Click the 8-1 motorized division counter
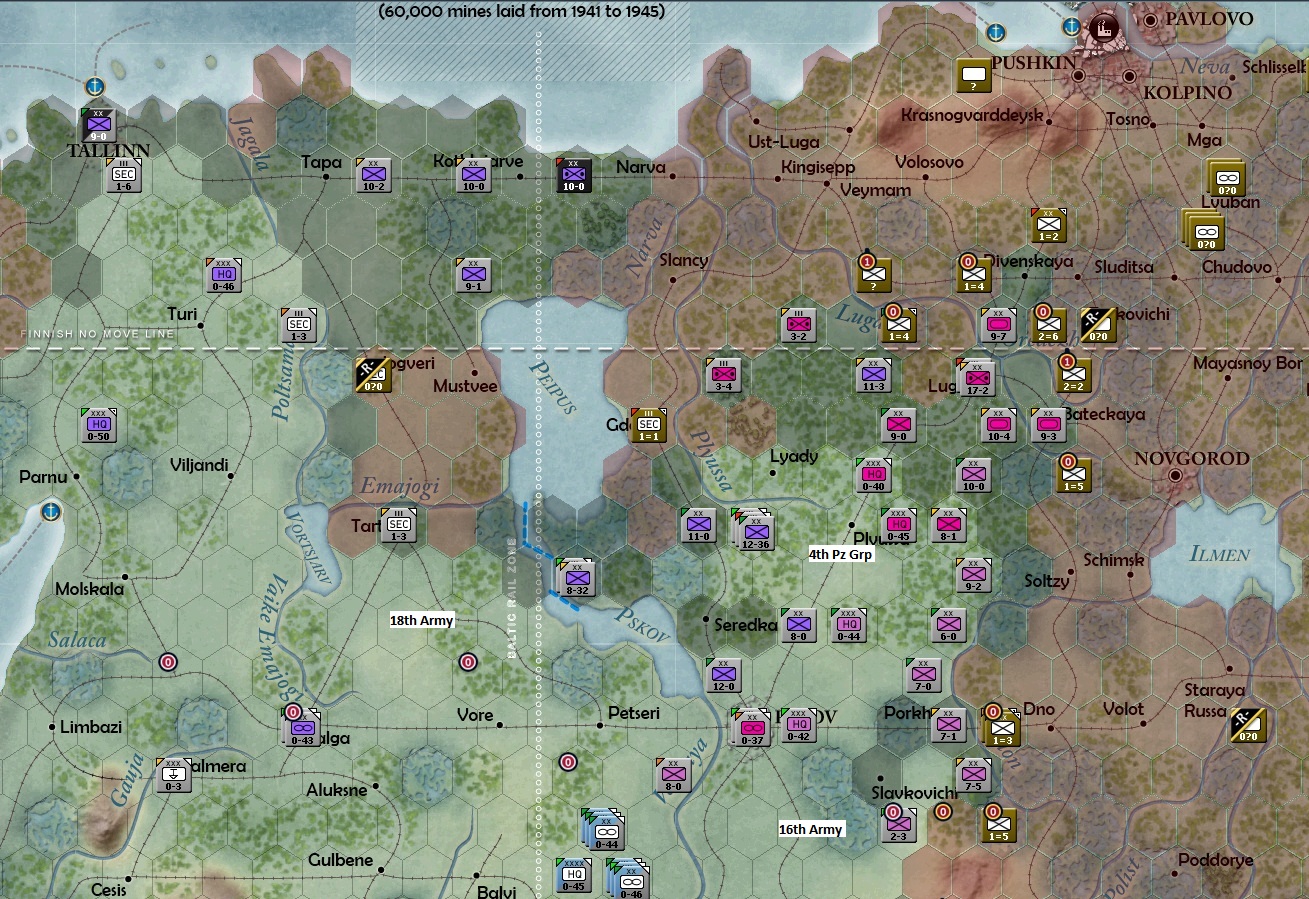Viewport: 1309px width, 899px height. pos(948,525)
